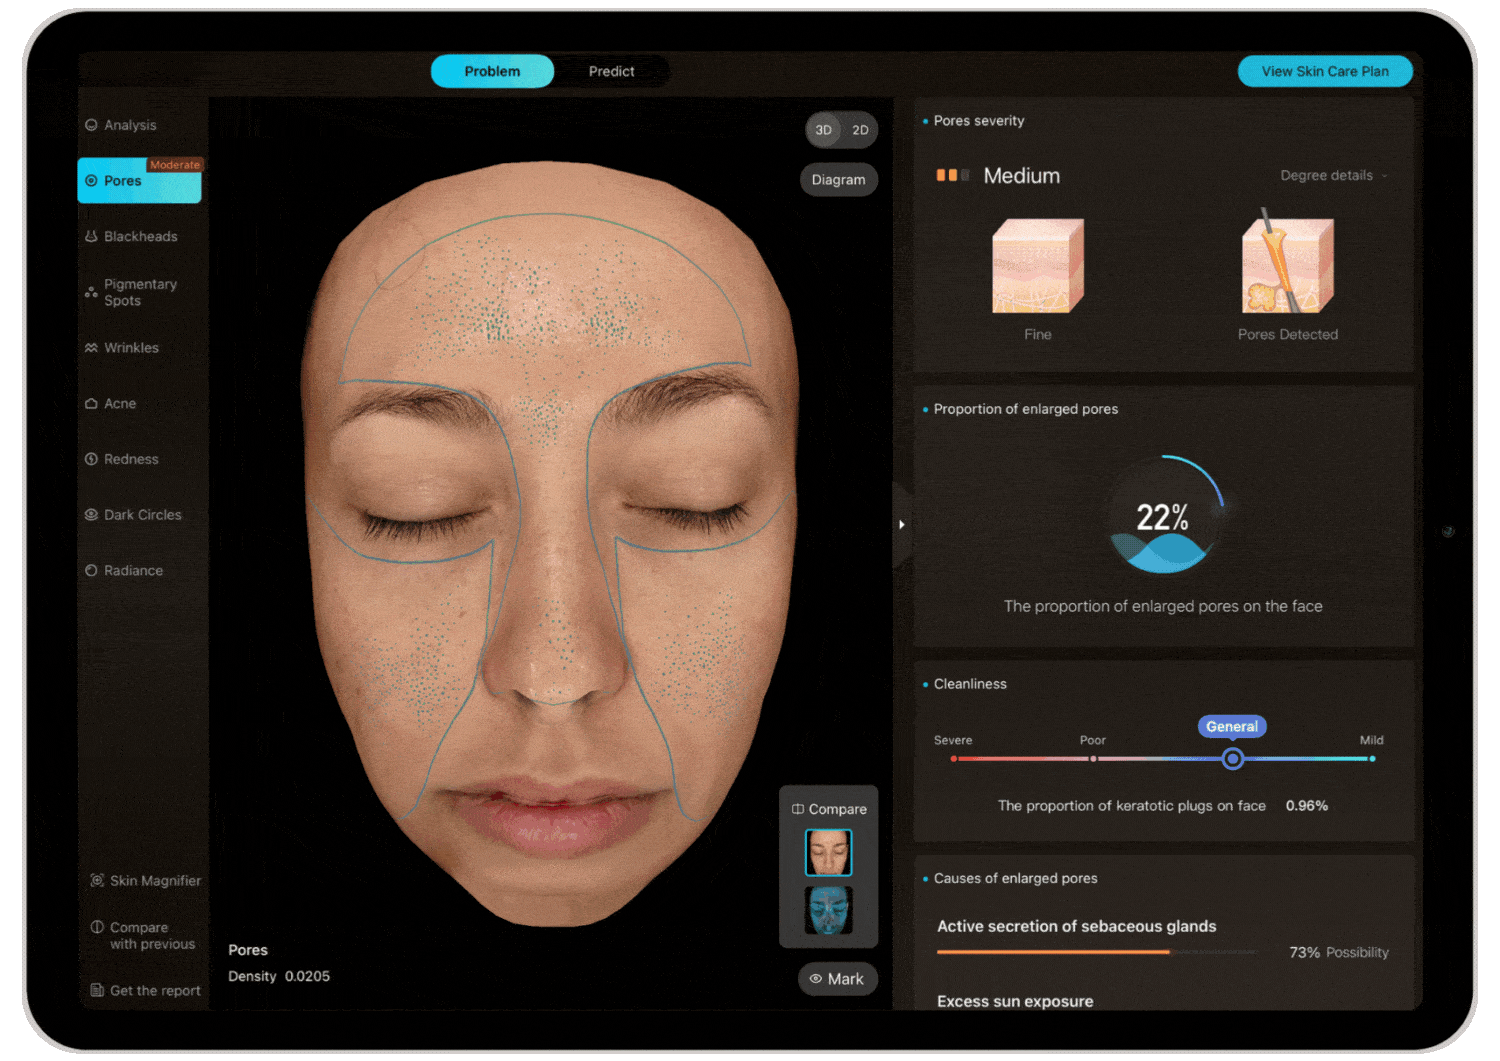The width and height of the screenshot is (1500, 1061).
Task: Open the Redness sidebar icon
Action: [x=92, y=459]
